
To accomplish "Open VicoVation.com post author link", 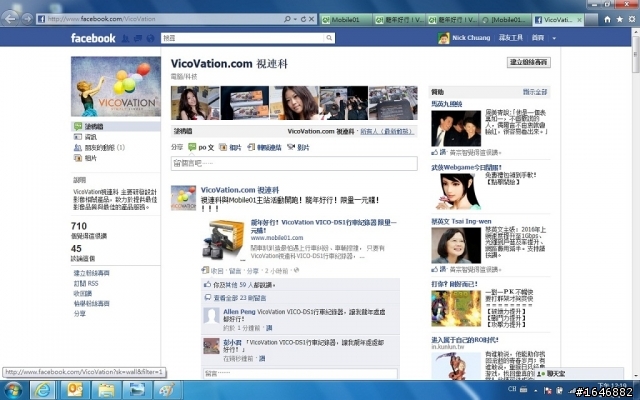I will click(x=240, y=190).
